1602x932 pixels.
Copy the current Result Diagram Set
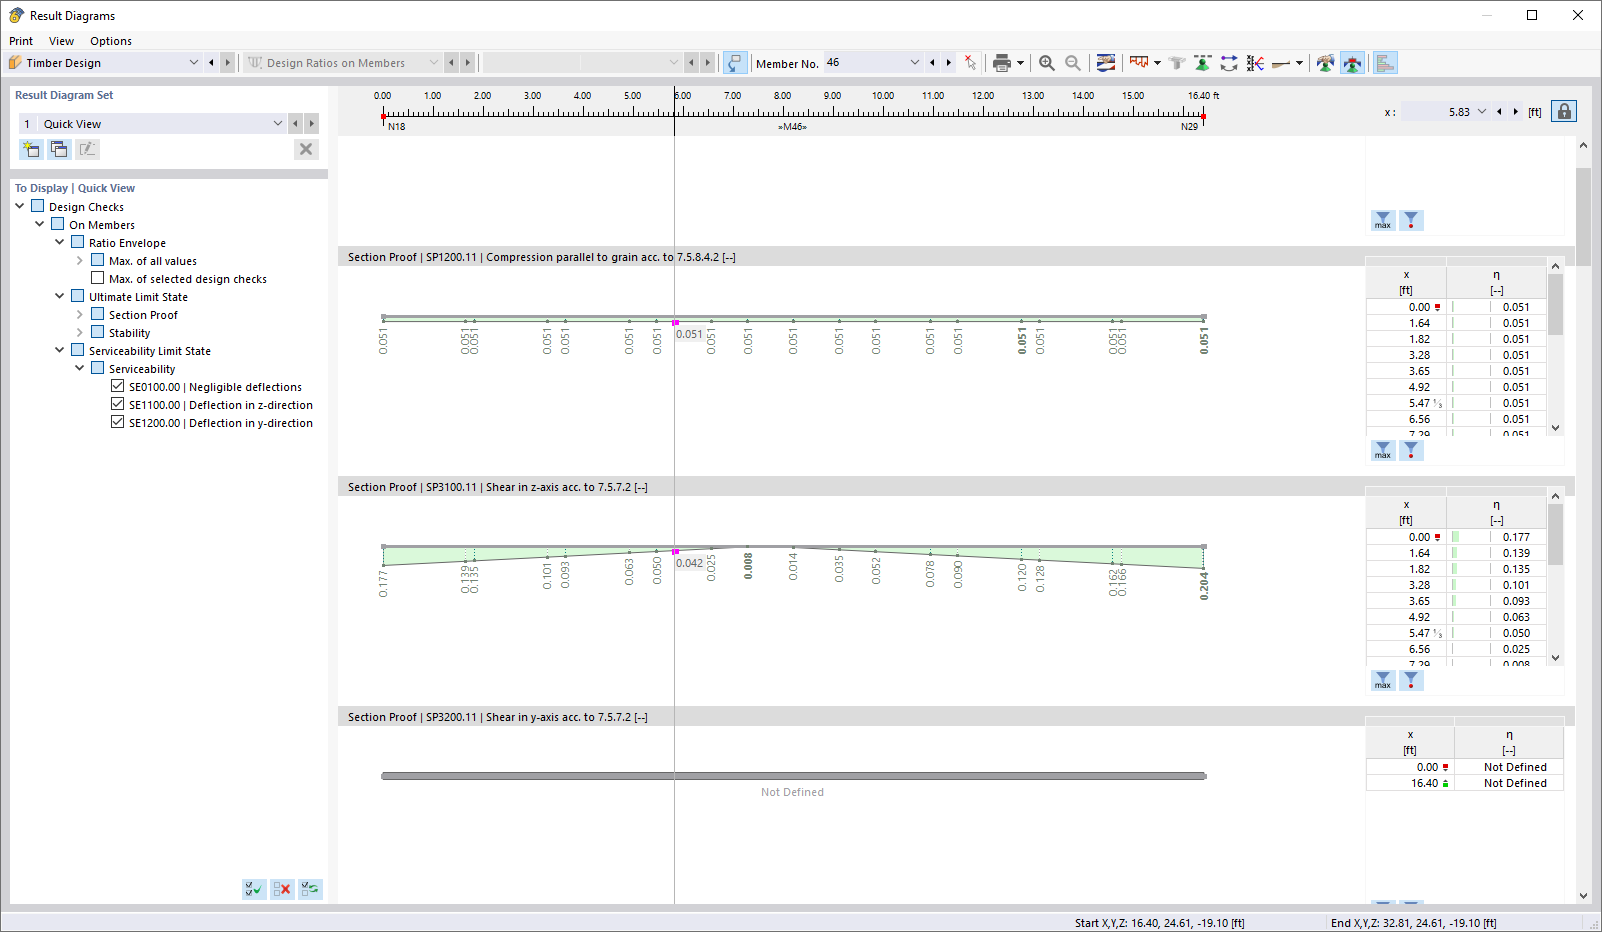pyautogui.click(x=59, y=148)
